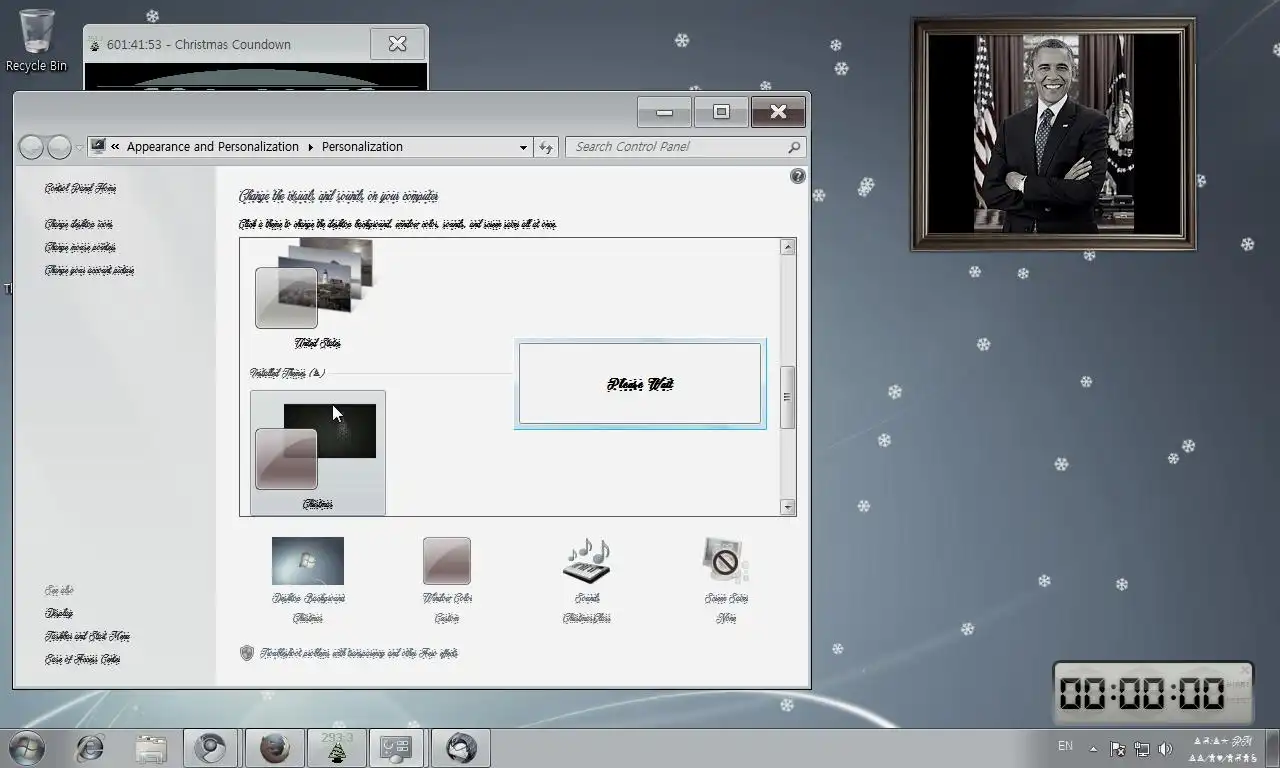Open Desktop Background settings icon
Viewport: 1280px width, 768px height.
pyautogui.click(x=308, y=561)
